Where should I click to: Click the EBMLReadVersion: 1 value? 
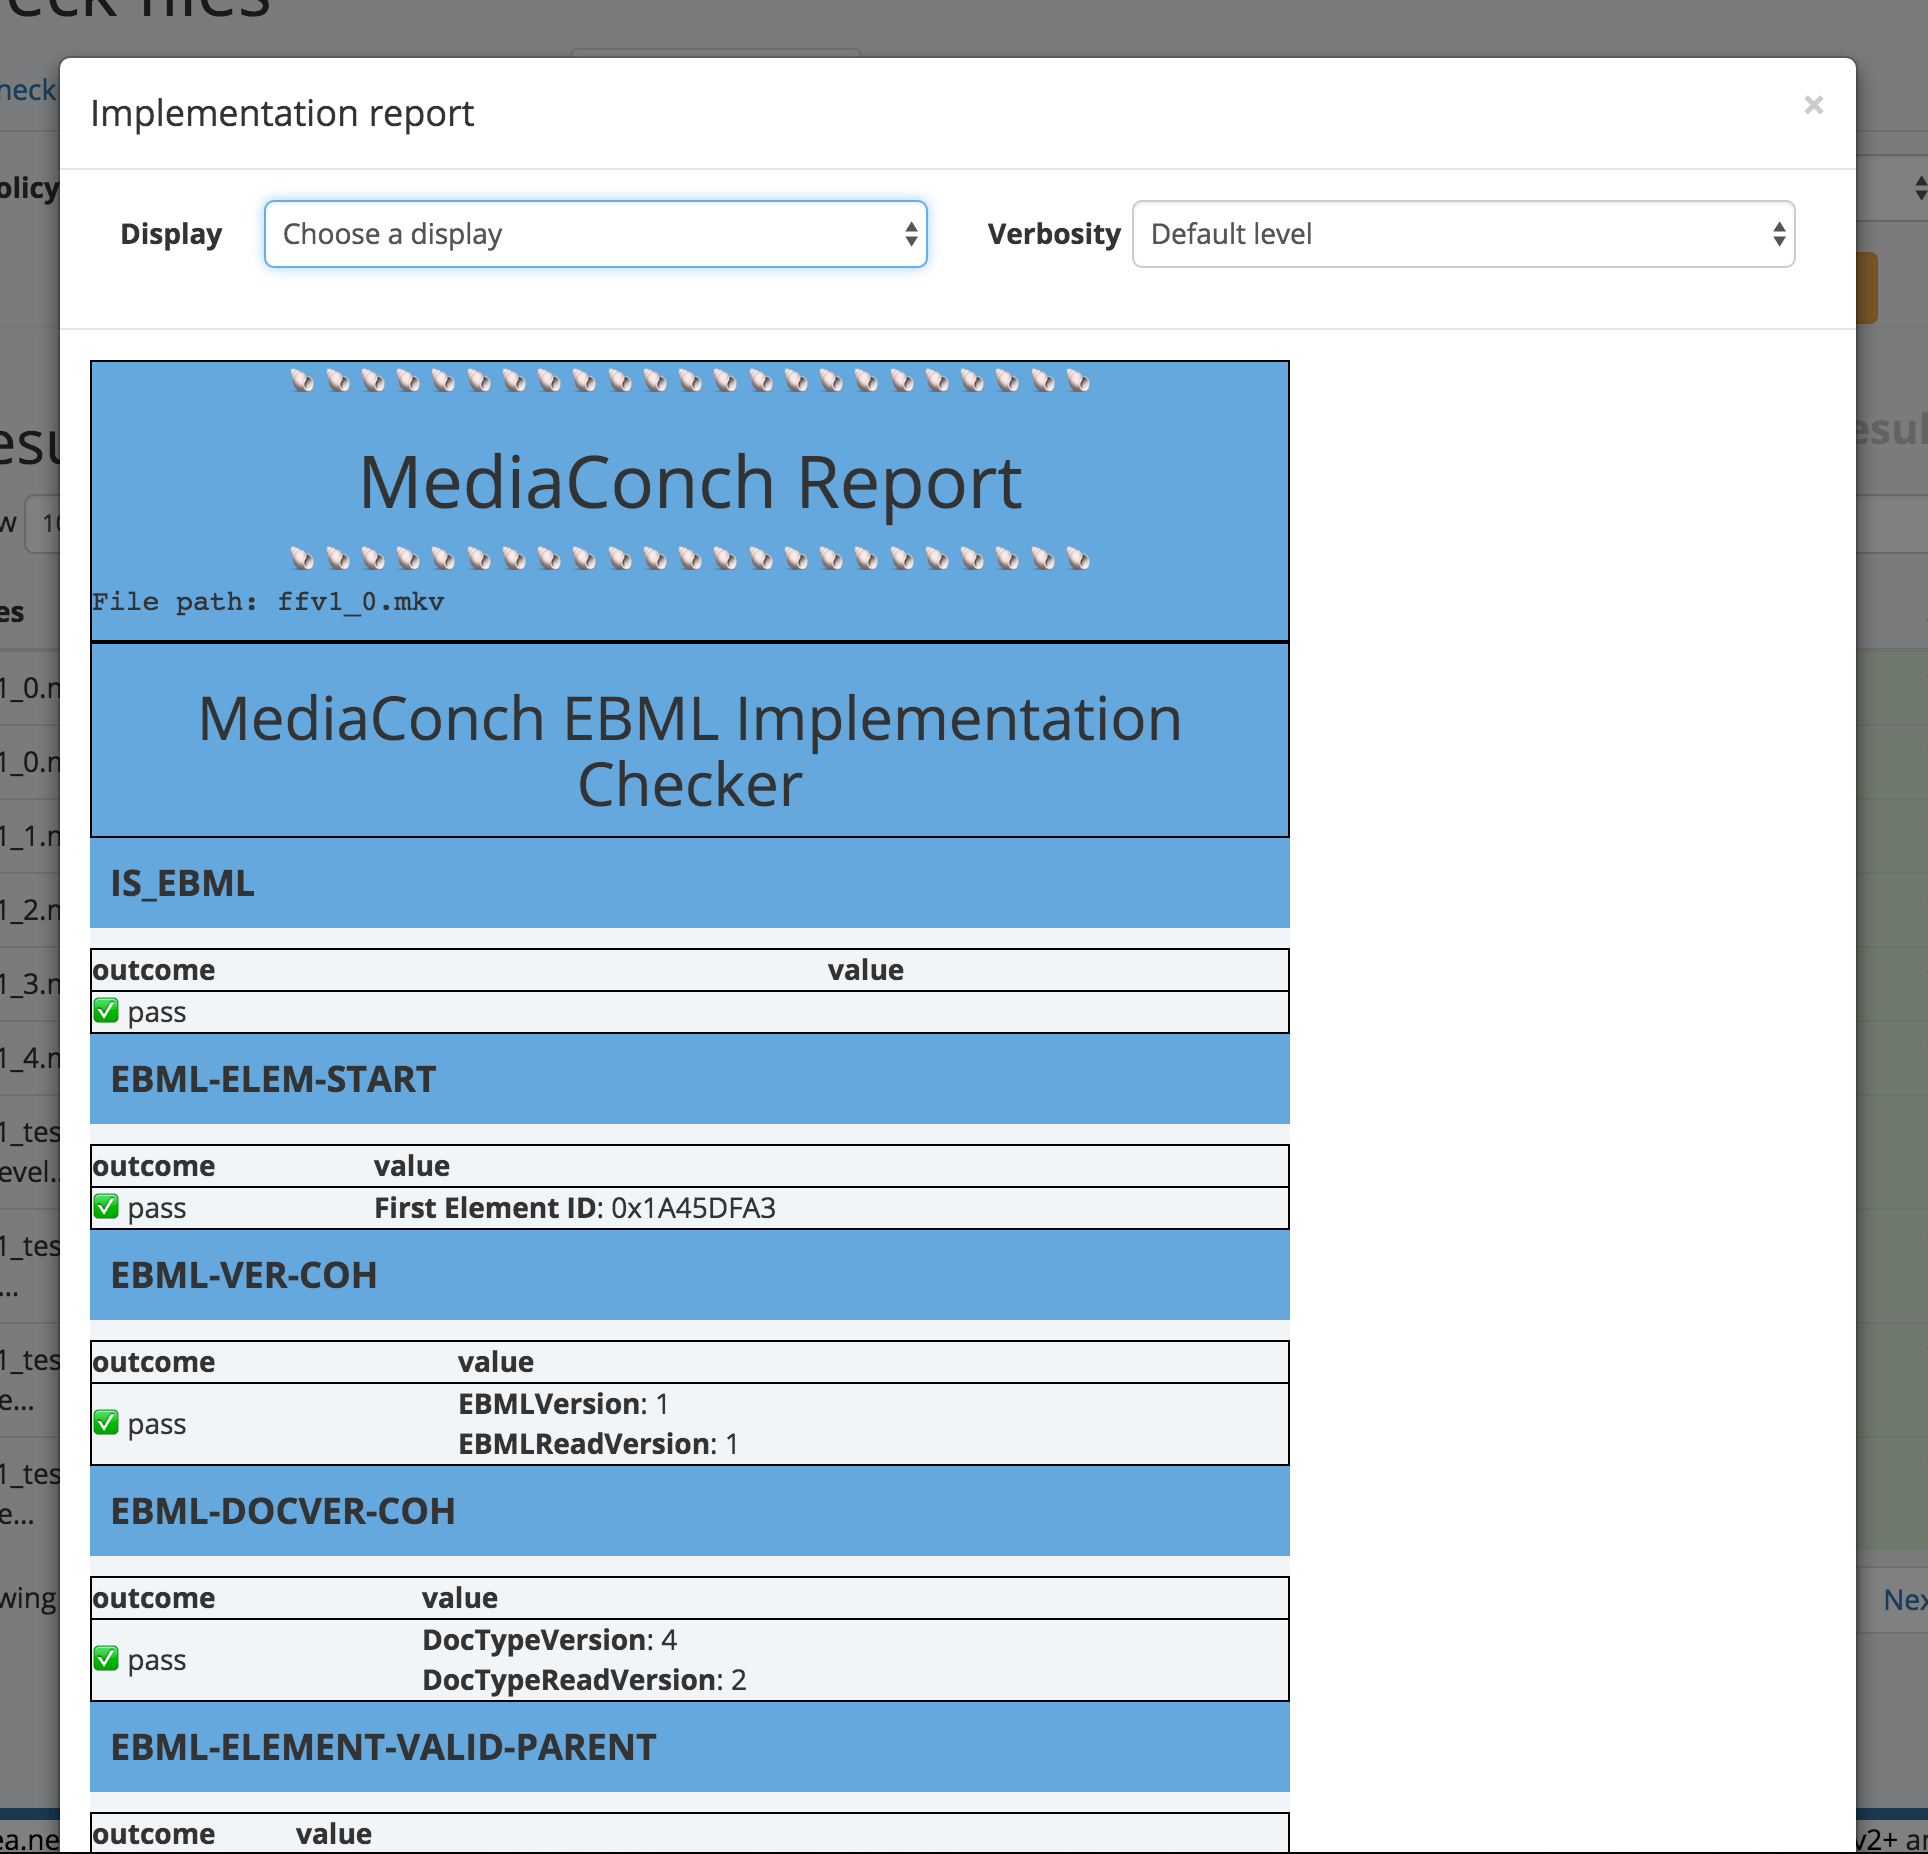598,1444
